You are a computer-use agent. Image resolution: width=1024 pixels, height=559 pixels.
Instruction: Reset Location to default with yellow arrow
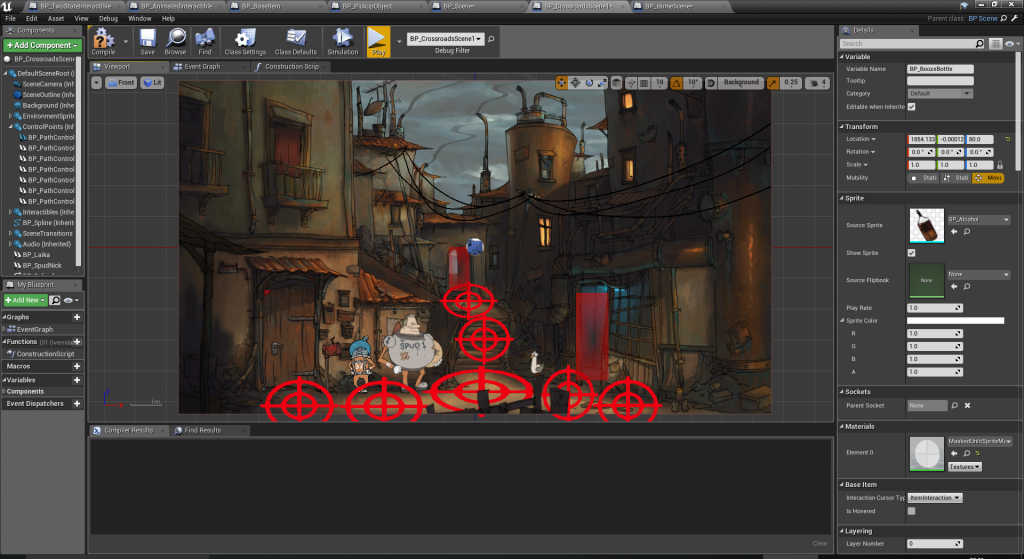click(1008, 139)
